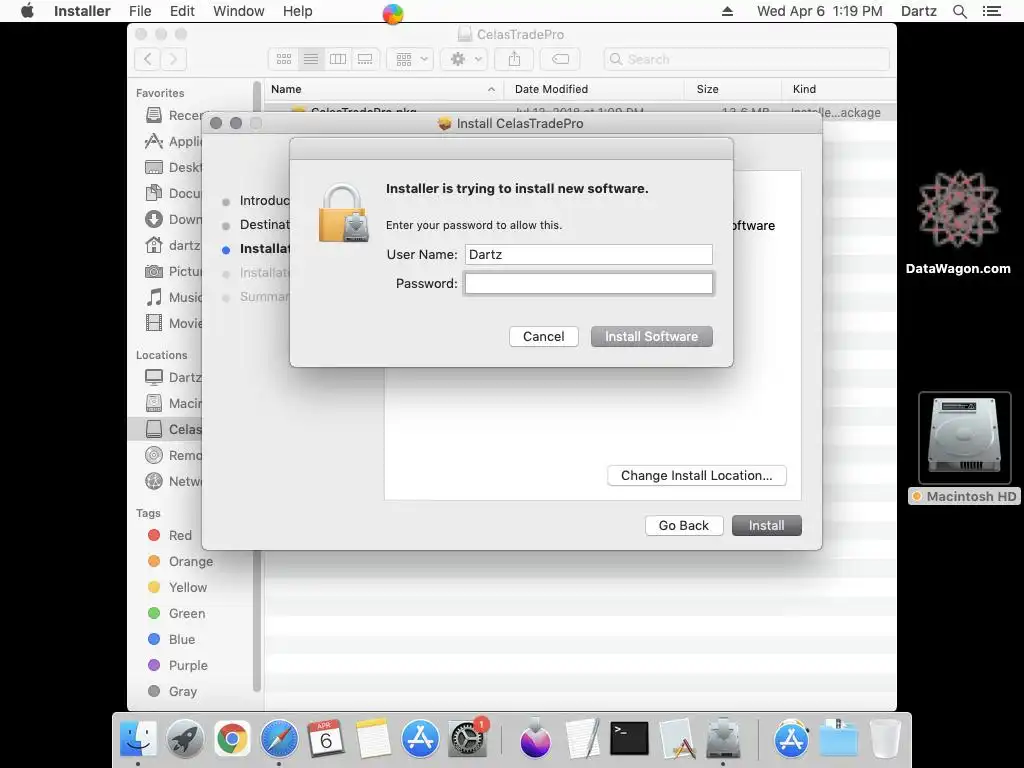Screen dimensions: 1024x768
Task: Select Purple tag in Finder sidebar
Action: pos(178,665)
